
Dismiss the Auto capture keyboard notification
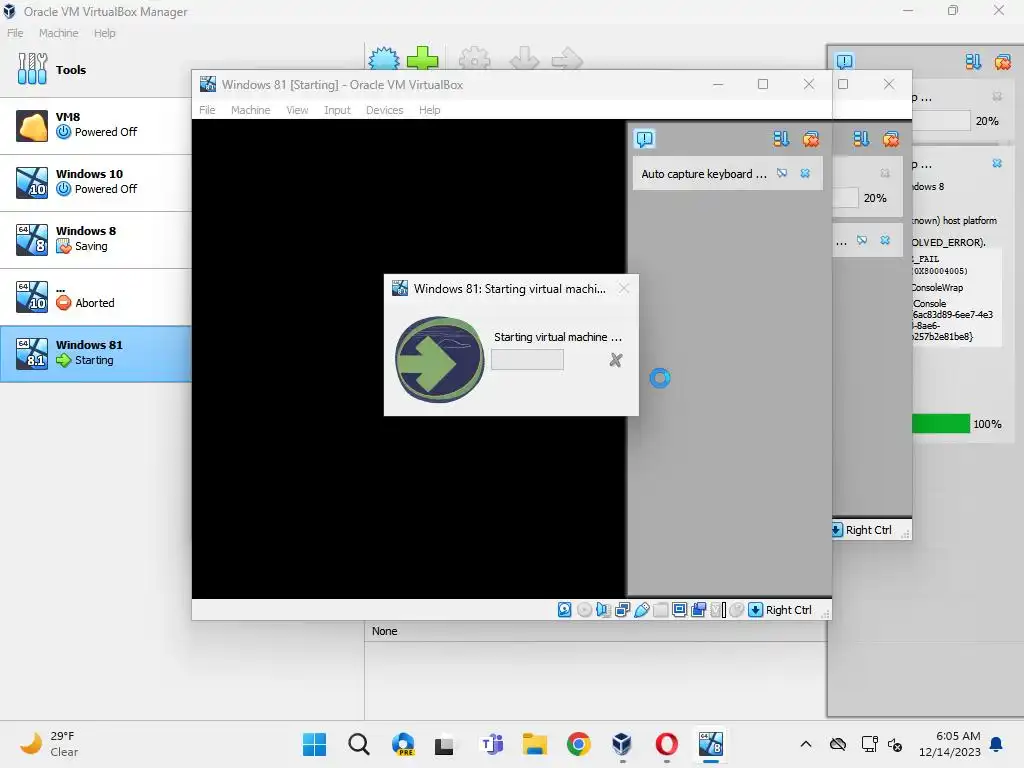click(805, 173)
